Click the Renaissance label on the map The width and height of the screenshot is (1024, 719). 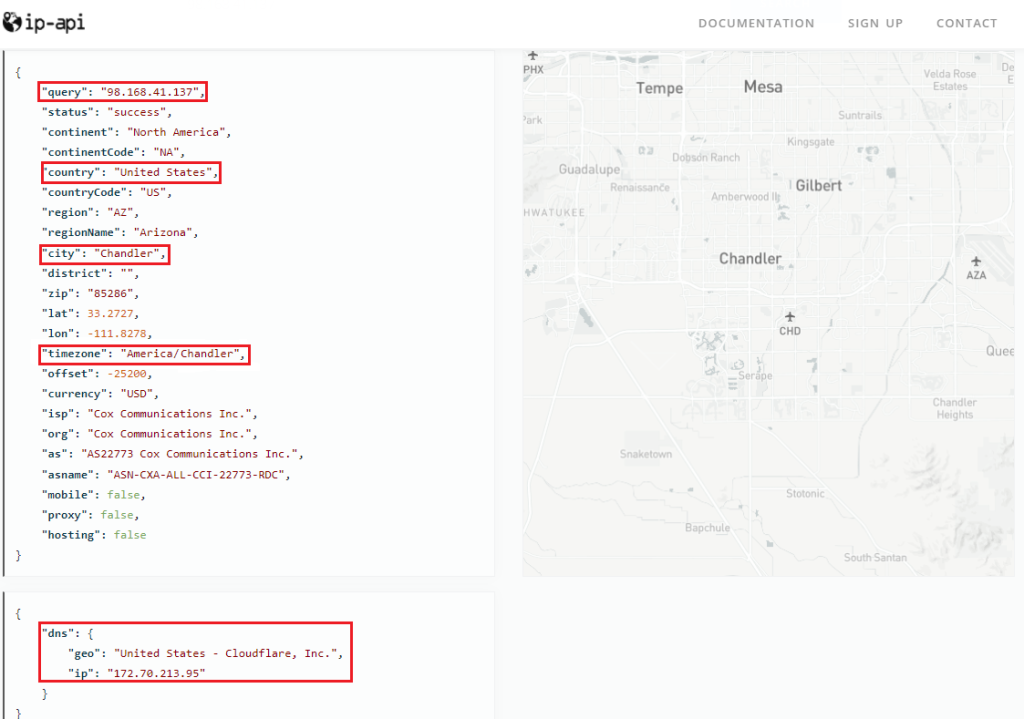639,187
